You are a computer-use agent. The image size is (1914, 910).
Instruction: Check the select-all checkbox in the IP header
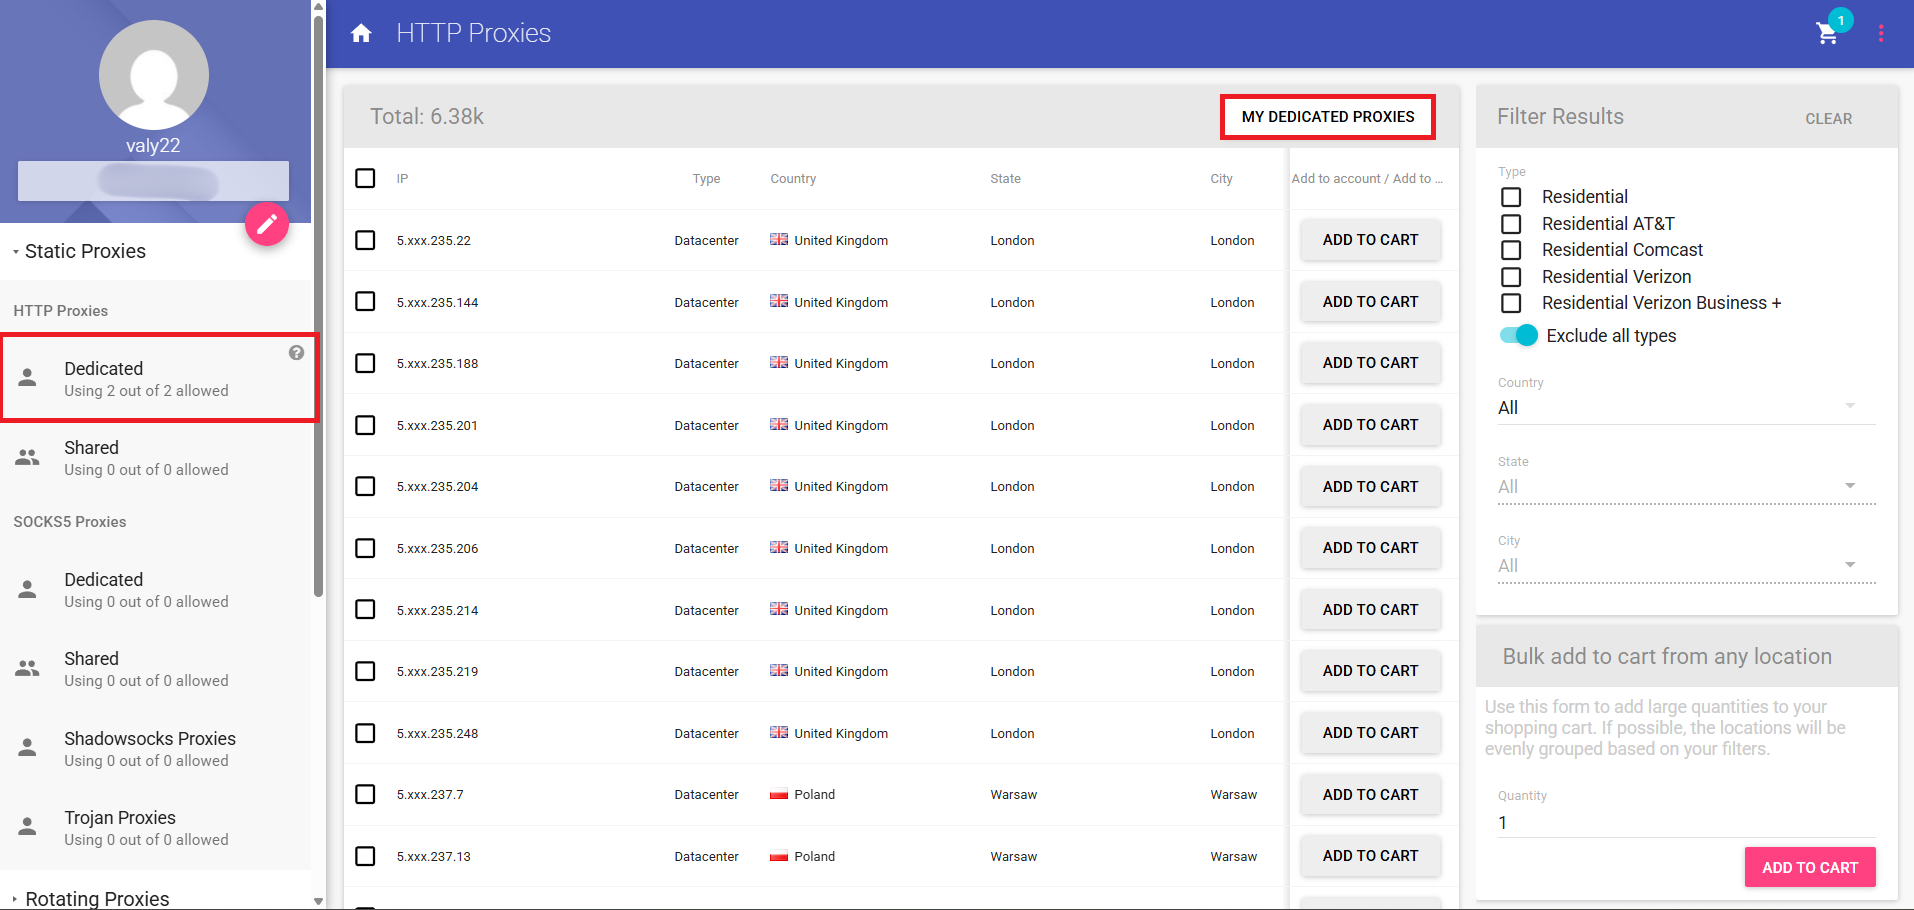(365, 178)
